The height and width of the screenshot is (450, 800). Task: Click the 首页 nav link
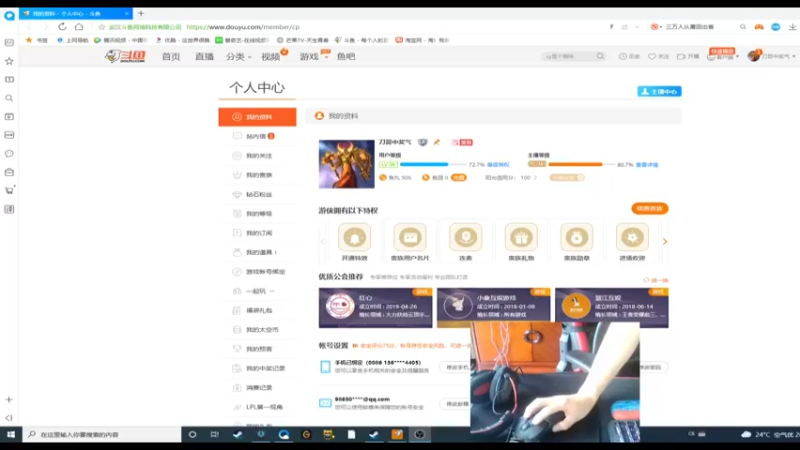171,57
